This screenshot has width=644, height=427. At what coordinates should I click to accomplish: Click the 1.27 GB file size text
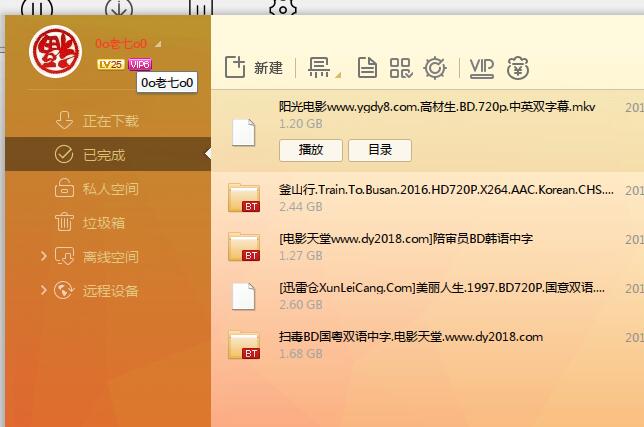click(301, 256)
